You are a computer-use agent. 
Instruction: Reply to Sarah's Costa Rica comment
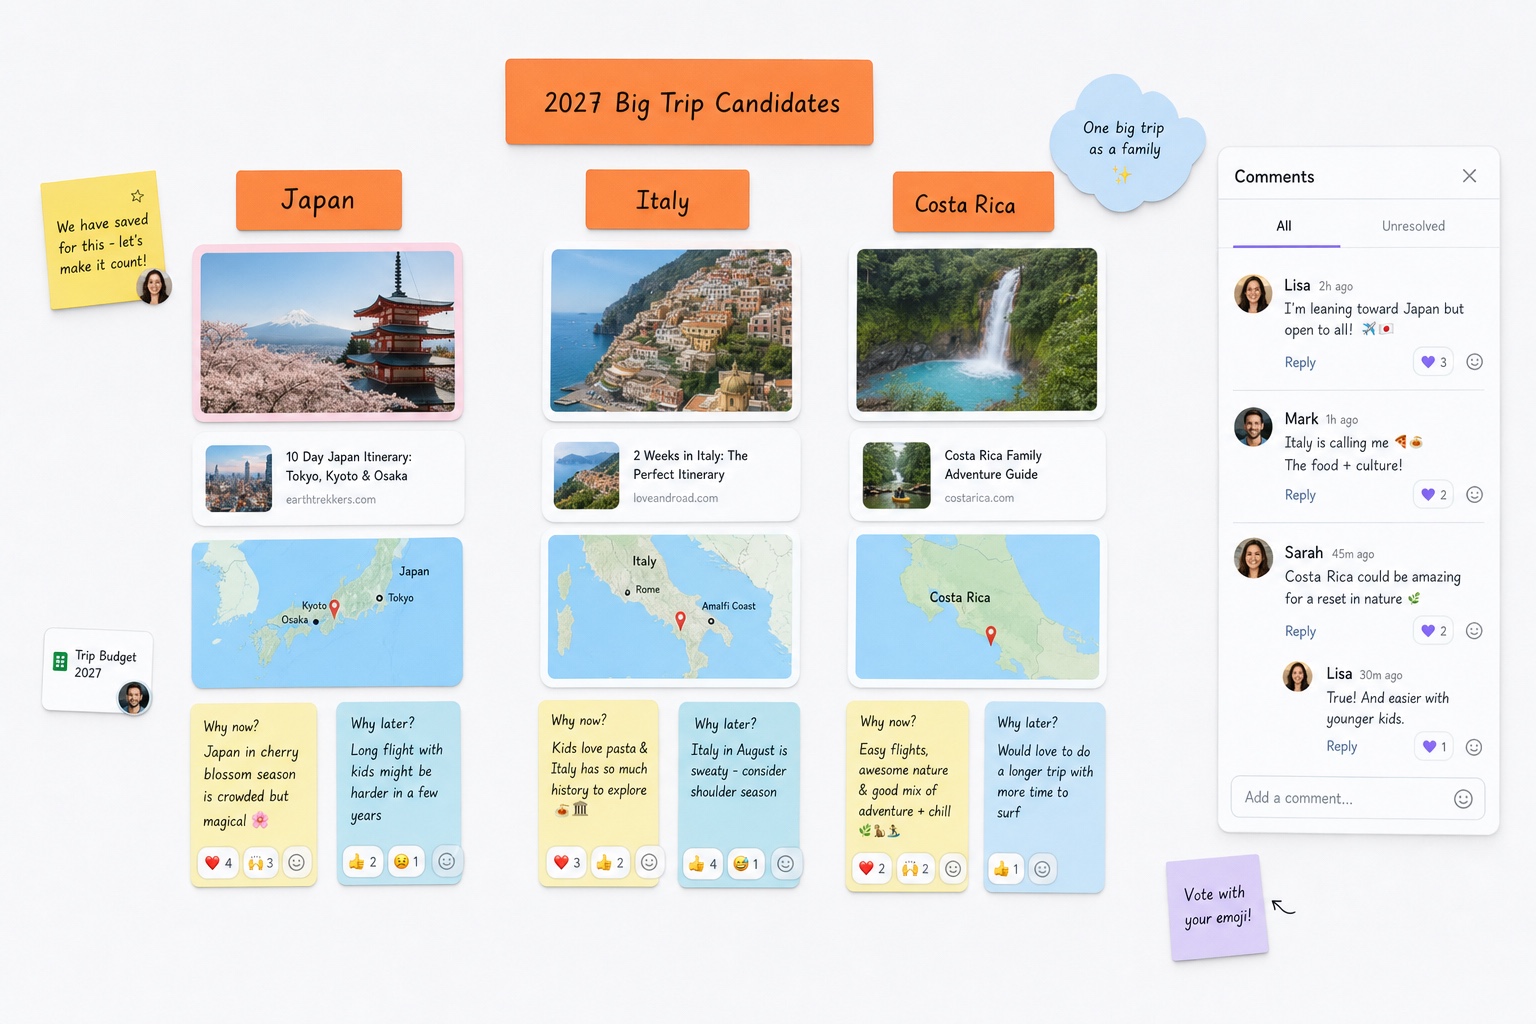click(1300, 631)
